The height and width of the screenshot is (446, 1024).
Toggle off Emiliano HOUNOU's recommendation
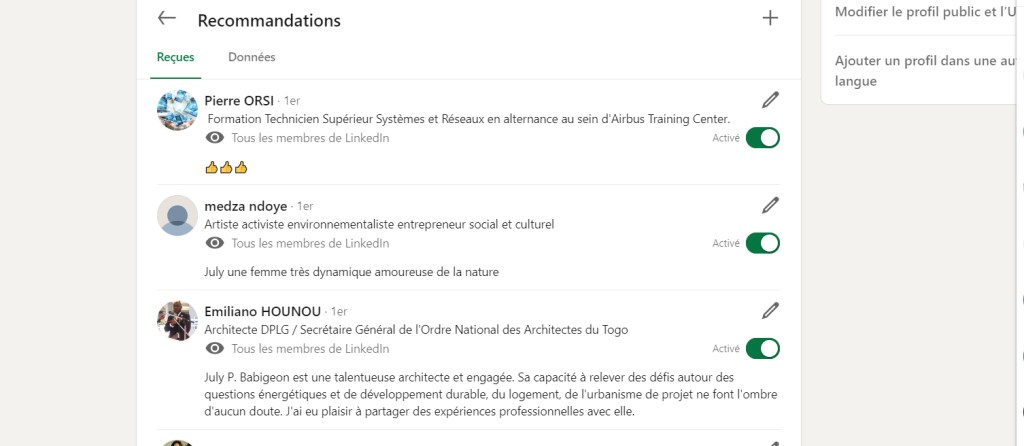click(762, 349)
